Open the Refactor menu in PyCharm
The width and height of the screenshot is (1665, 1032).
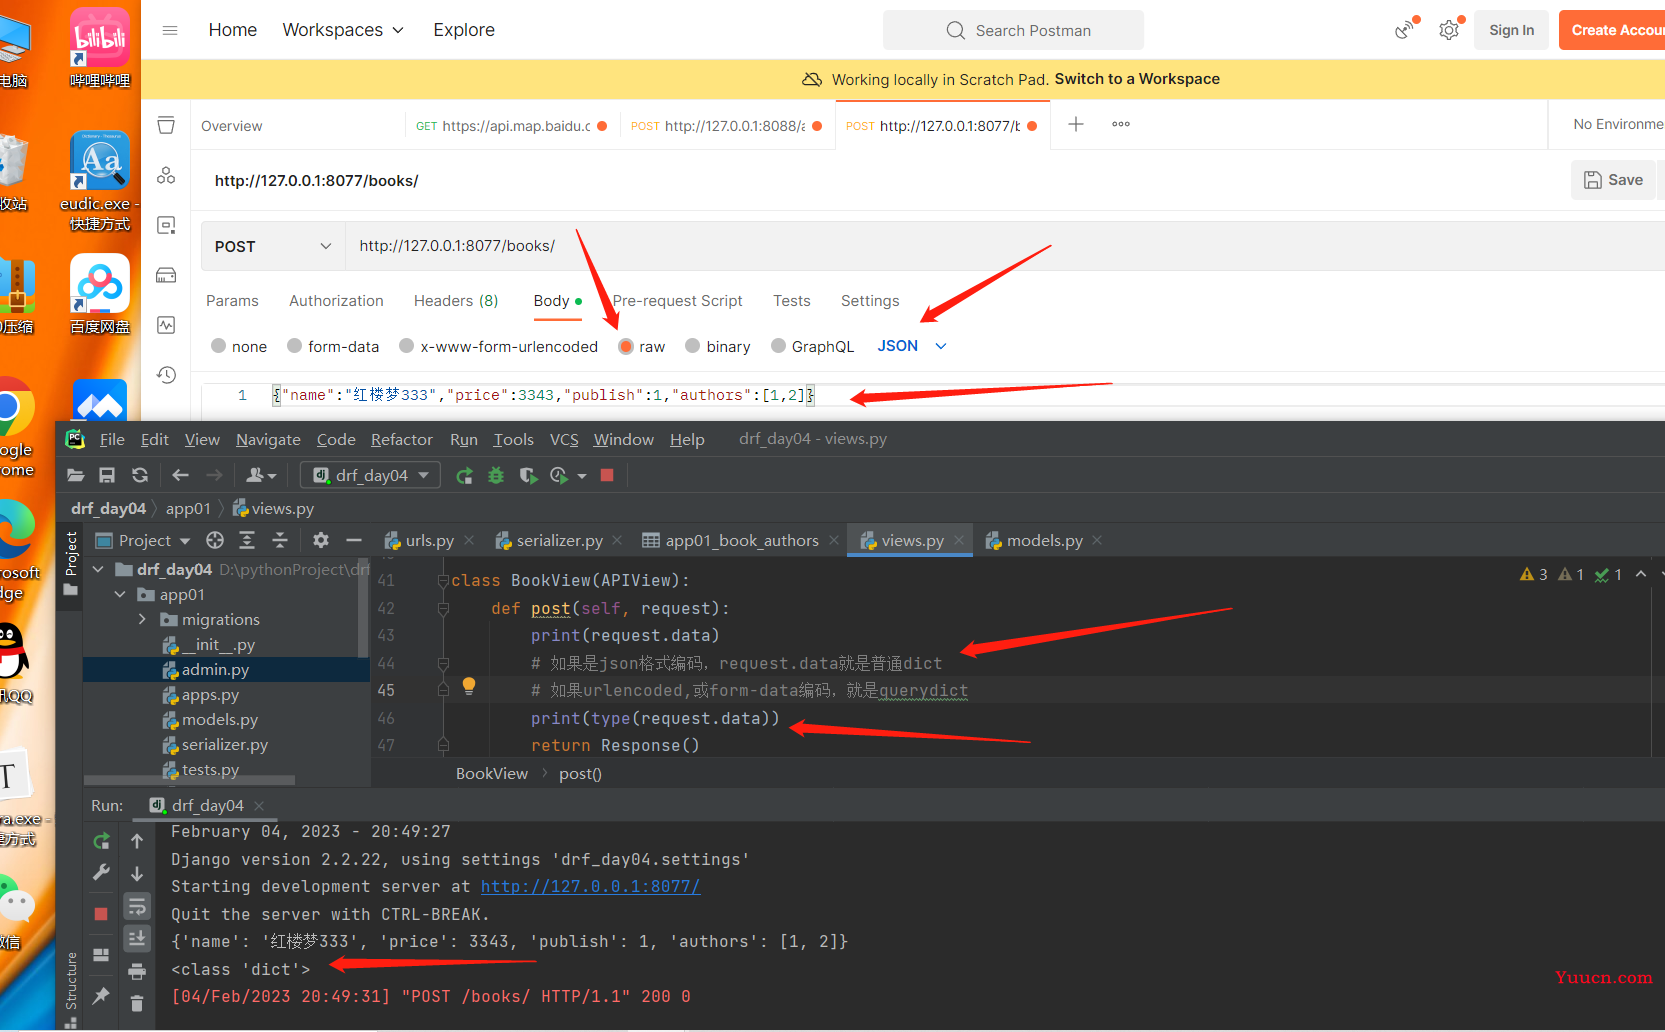pyautogui.click(x=401, y=440)
